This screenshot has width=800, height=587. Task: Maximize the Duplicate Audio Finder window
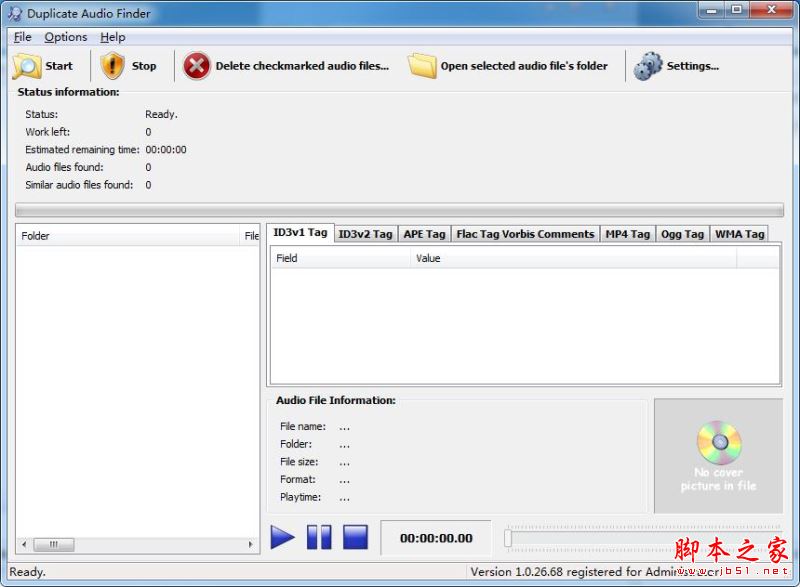coord(736,10)
